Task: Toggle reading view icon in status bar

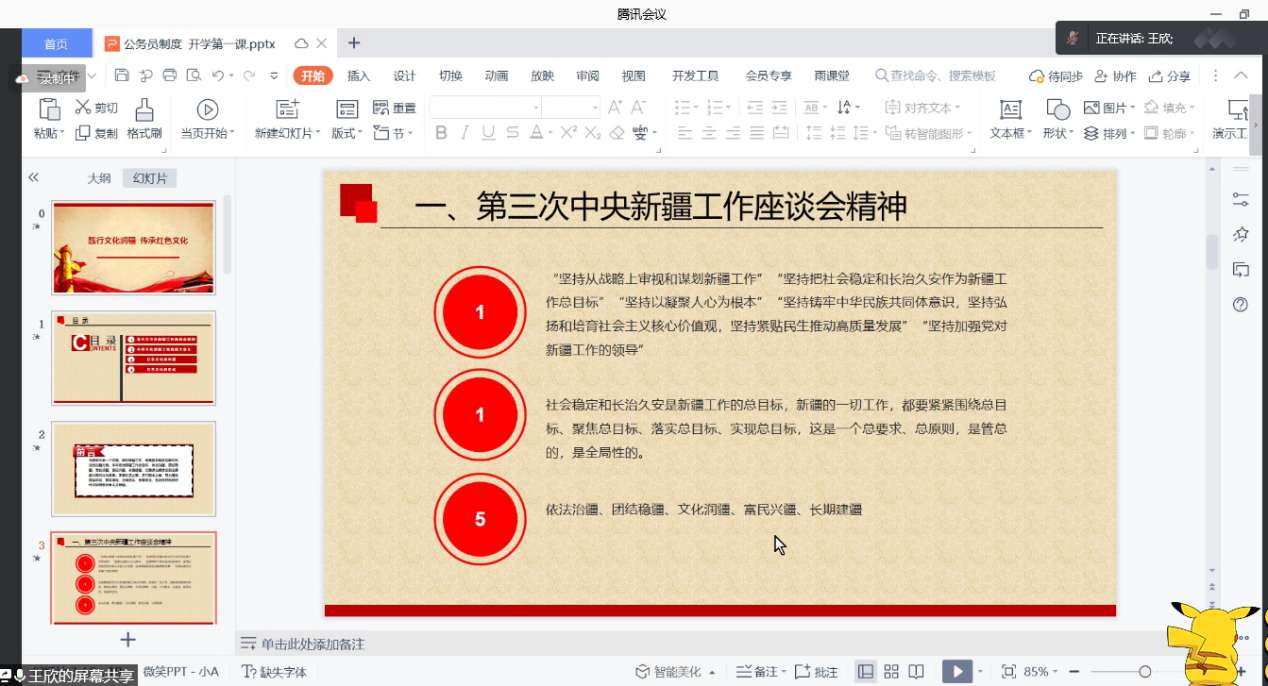Action: 916,672
